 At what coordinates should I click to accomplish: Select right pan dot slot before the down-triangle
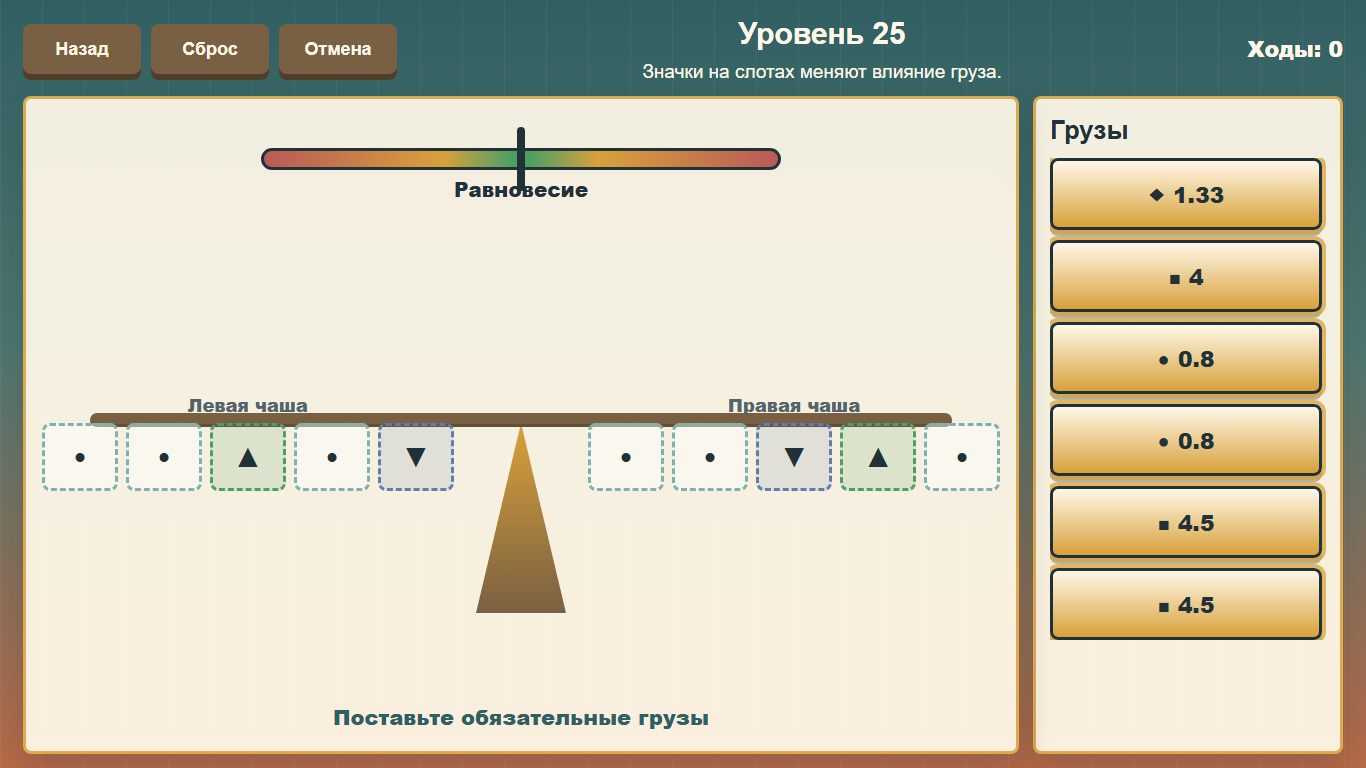click(710, 457)
